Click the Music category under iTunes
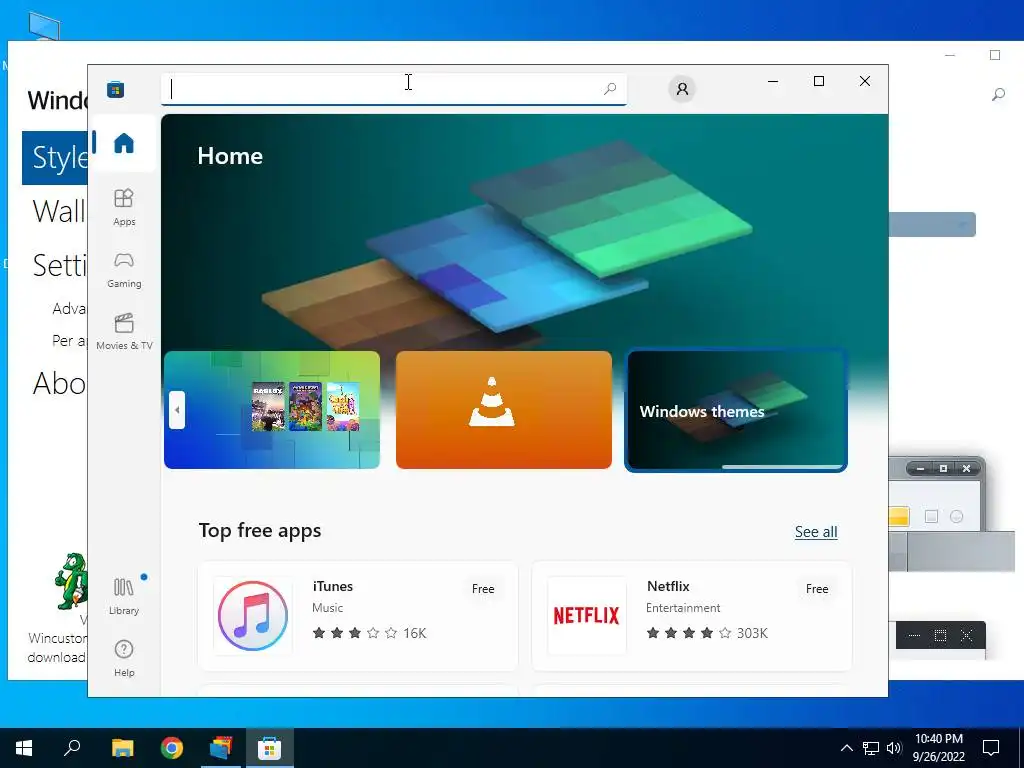This screenshot has height=768, width=1024. tap(327, 607)
